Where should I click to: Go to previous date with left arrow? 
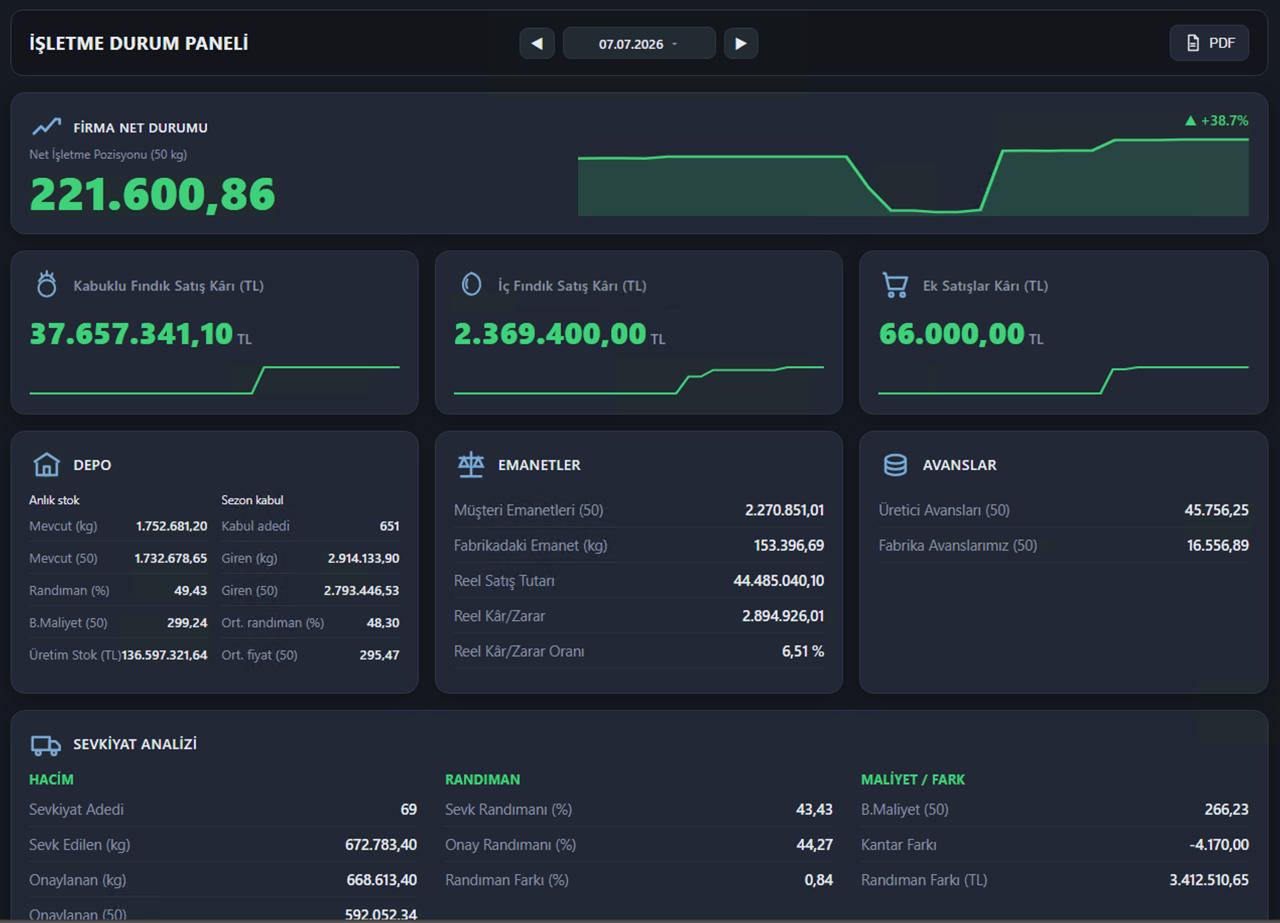click(x=537, y=43)
